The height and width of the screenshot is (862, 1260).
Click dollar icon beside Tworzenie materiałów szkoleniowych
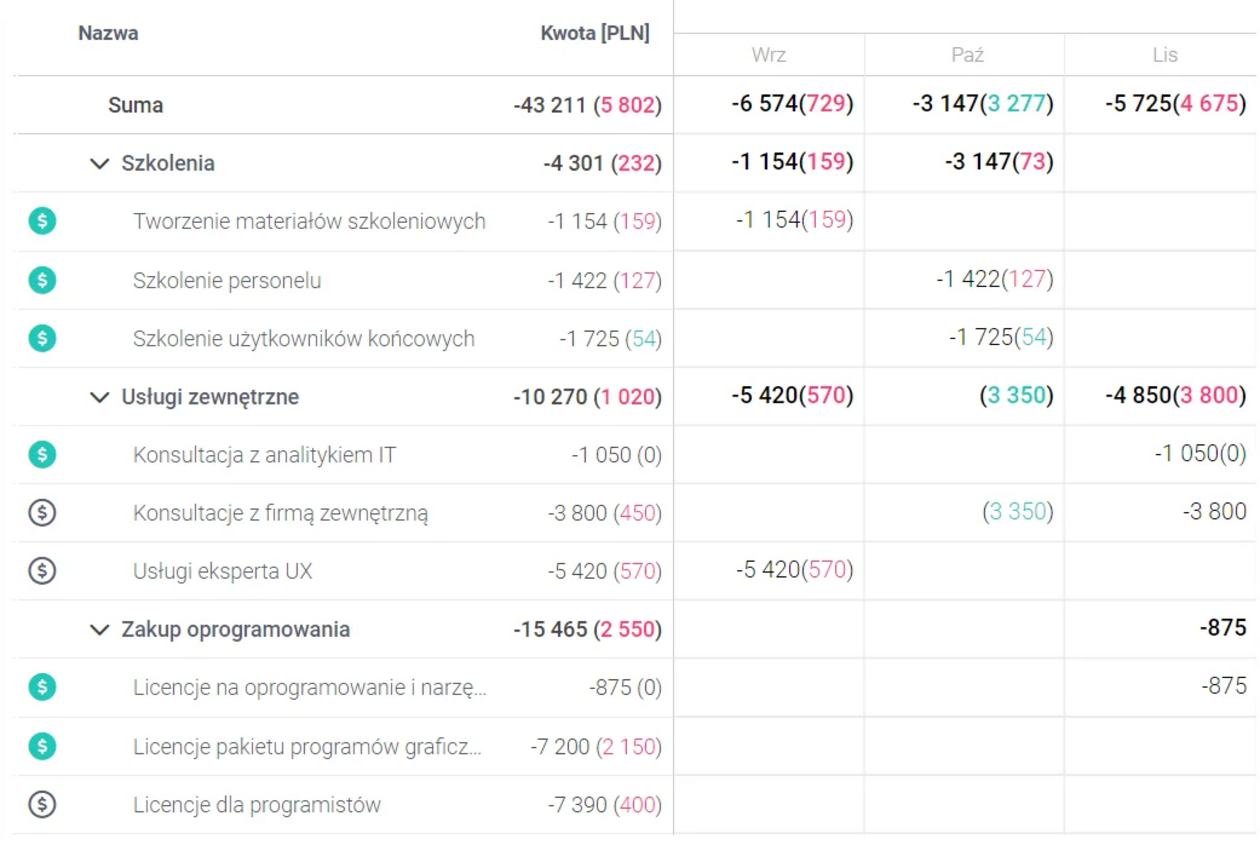(x=42, y=221)
